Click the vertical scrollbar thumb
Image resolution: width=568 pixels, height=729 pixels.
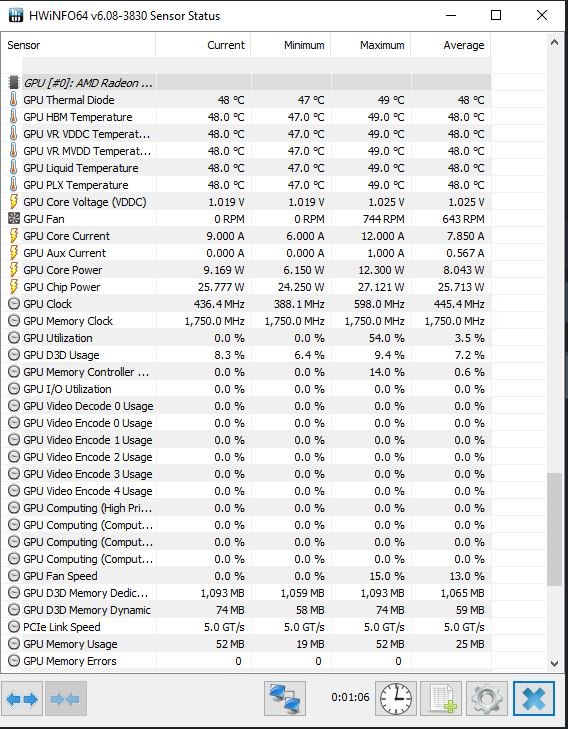click(x=554, y=530)
